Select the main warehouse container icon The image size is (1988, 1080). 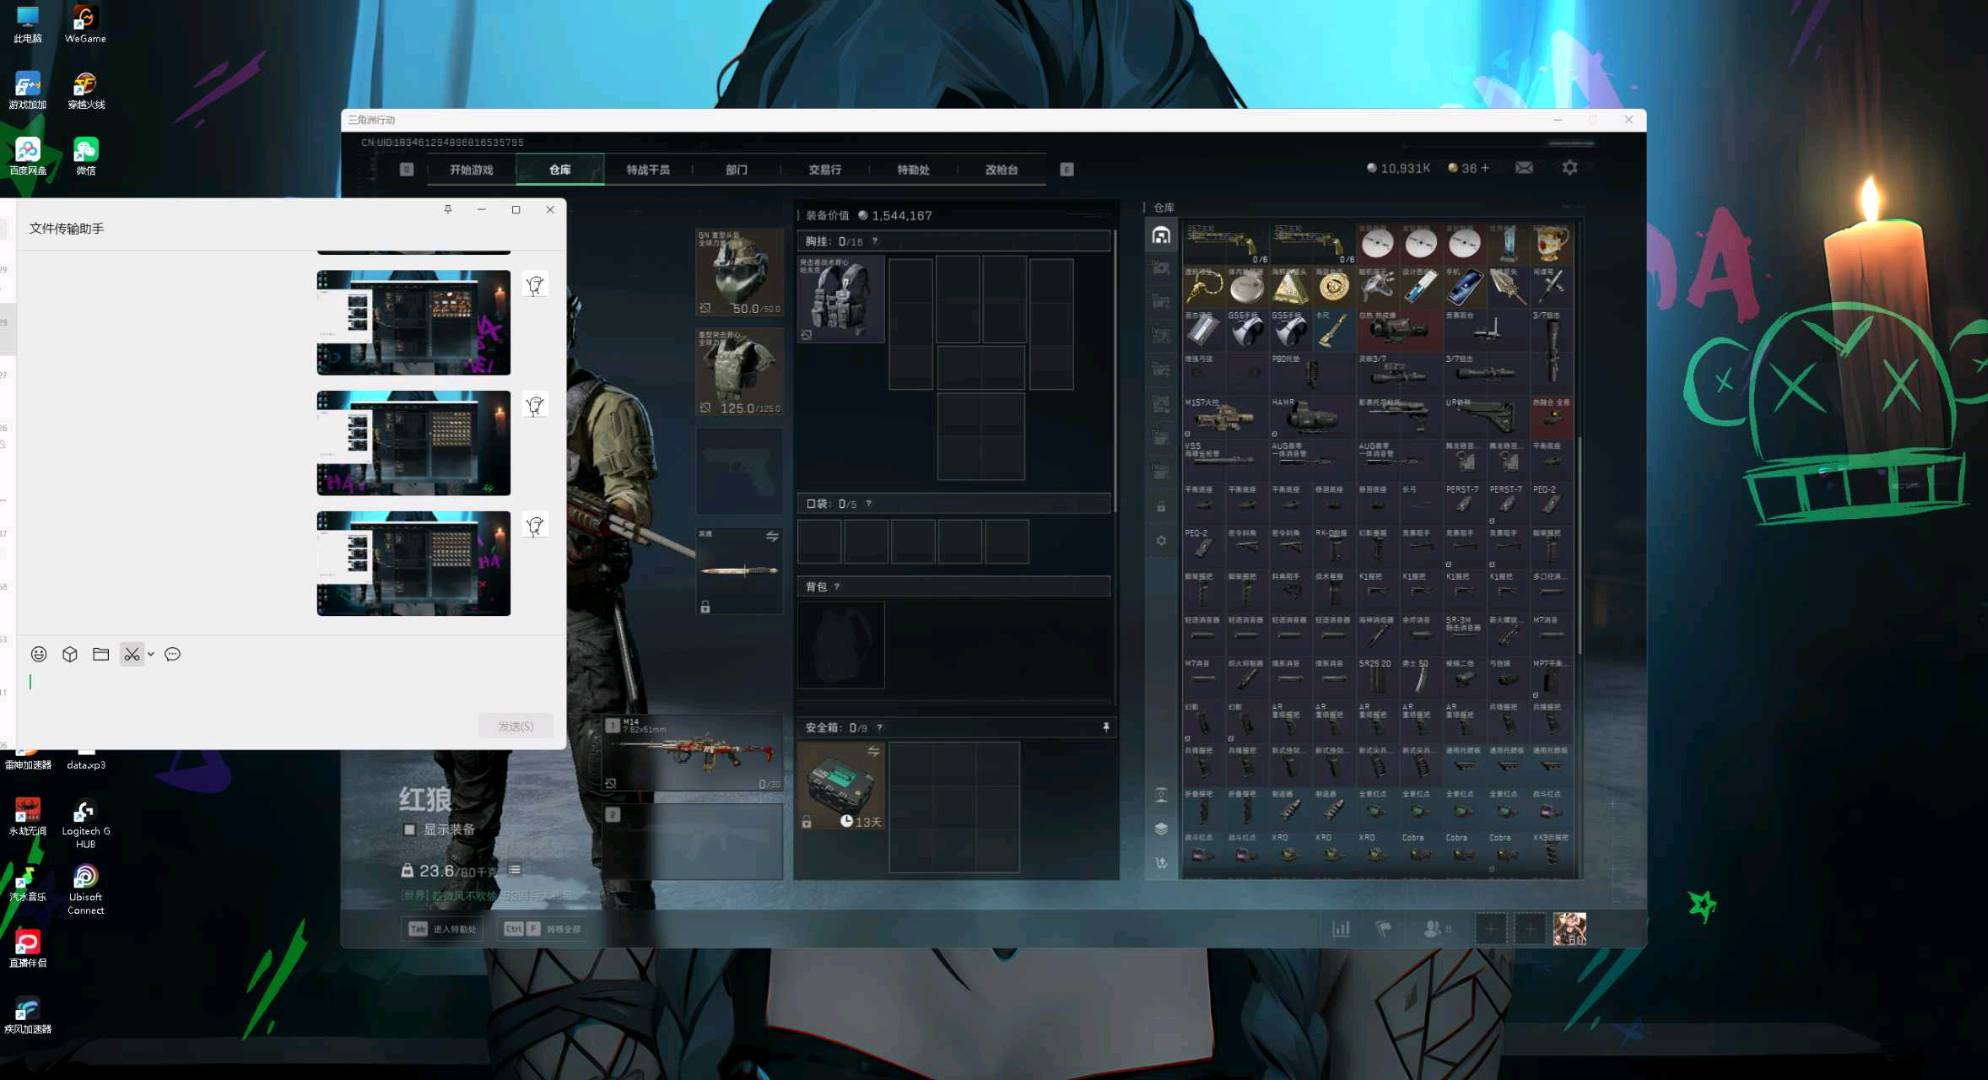(1161, 235)
